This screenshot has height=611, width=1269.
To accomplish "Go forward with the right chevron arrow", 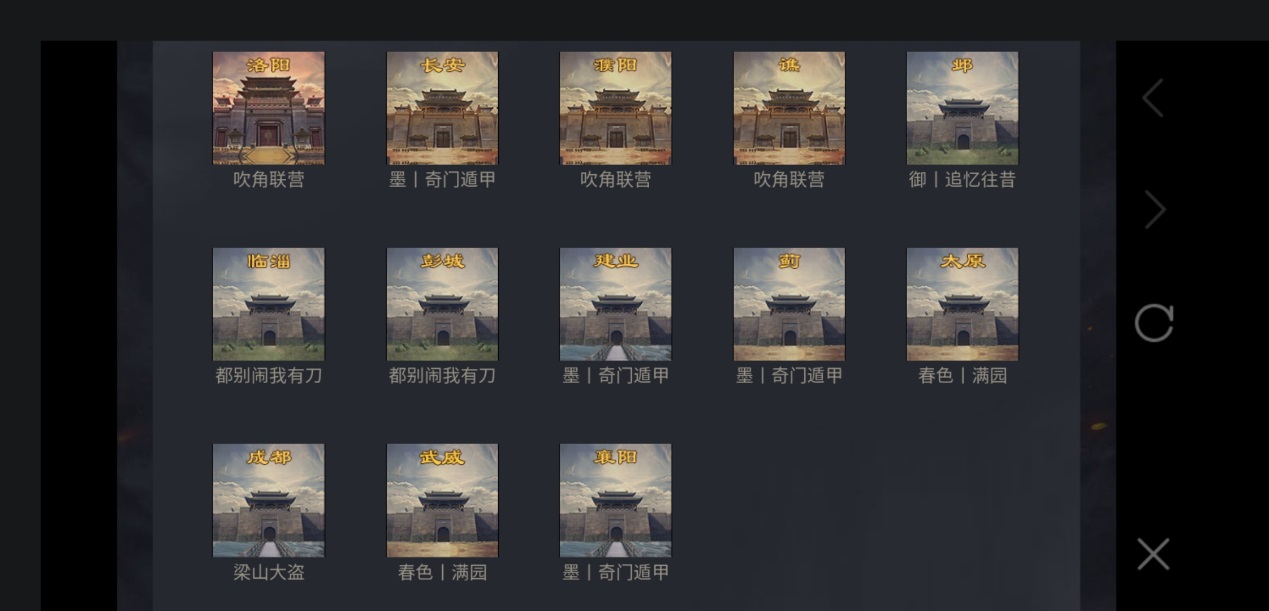I will click(x=1154, y=210).
